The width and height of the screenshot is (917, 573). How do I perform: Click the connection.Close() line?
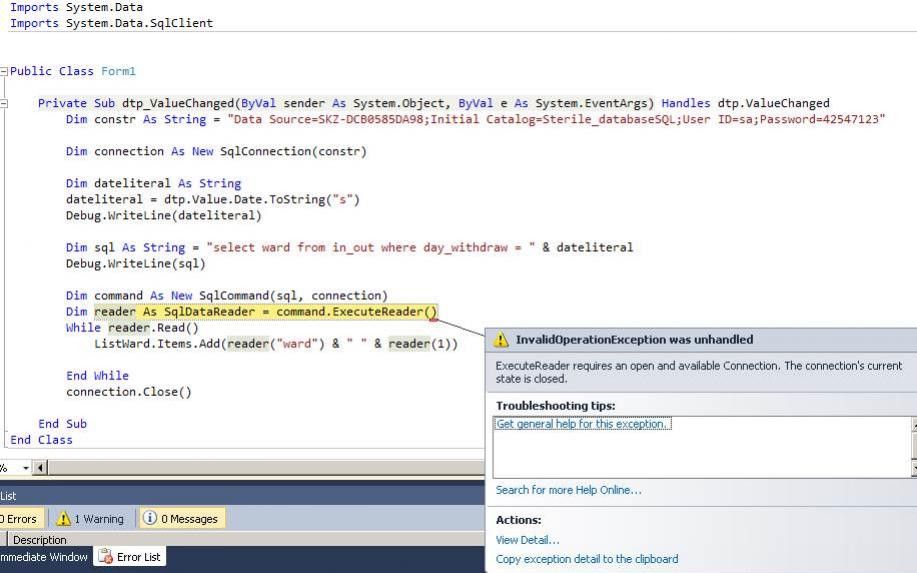click(x=129, y=392)
